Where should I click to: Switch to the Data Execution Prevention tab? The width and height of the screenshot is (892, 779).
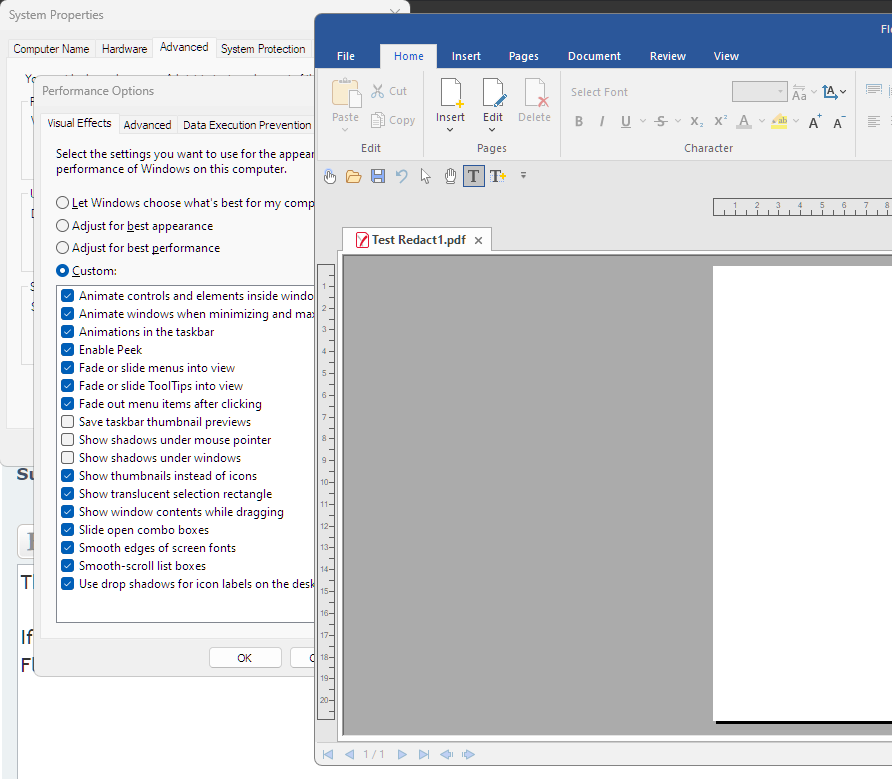[x=246, y=125]
